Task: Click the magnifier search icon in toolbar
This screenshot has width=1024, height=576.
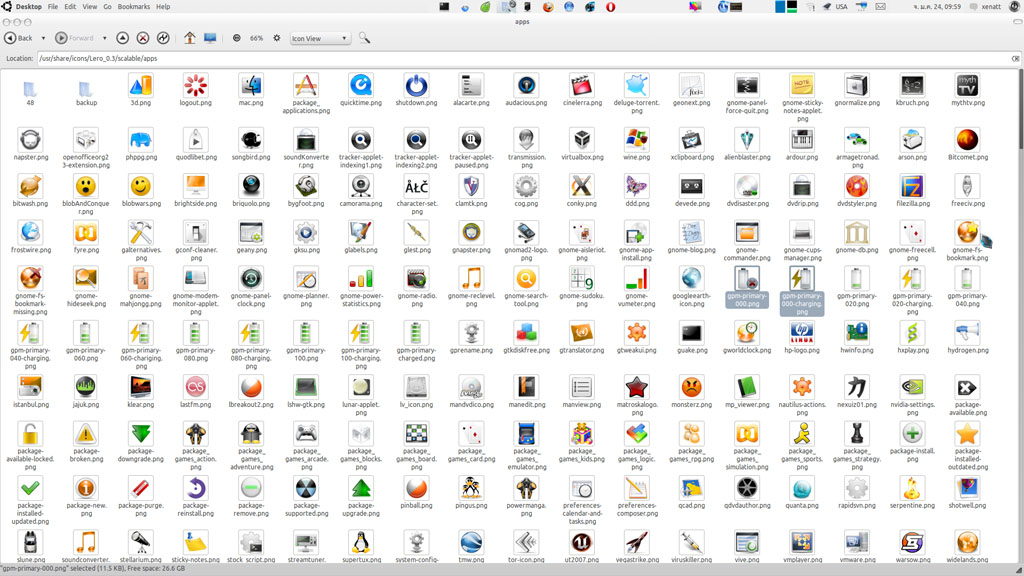Action: [364, 39]
